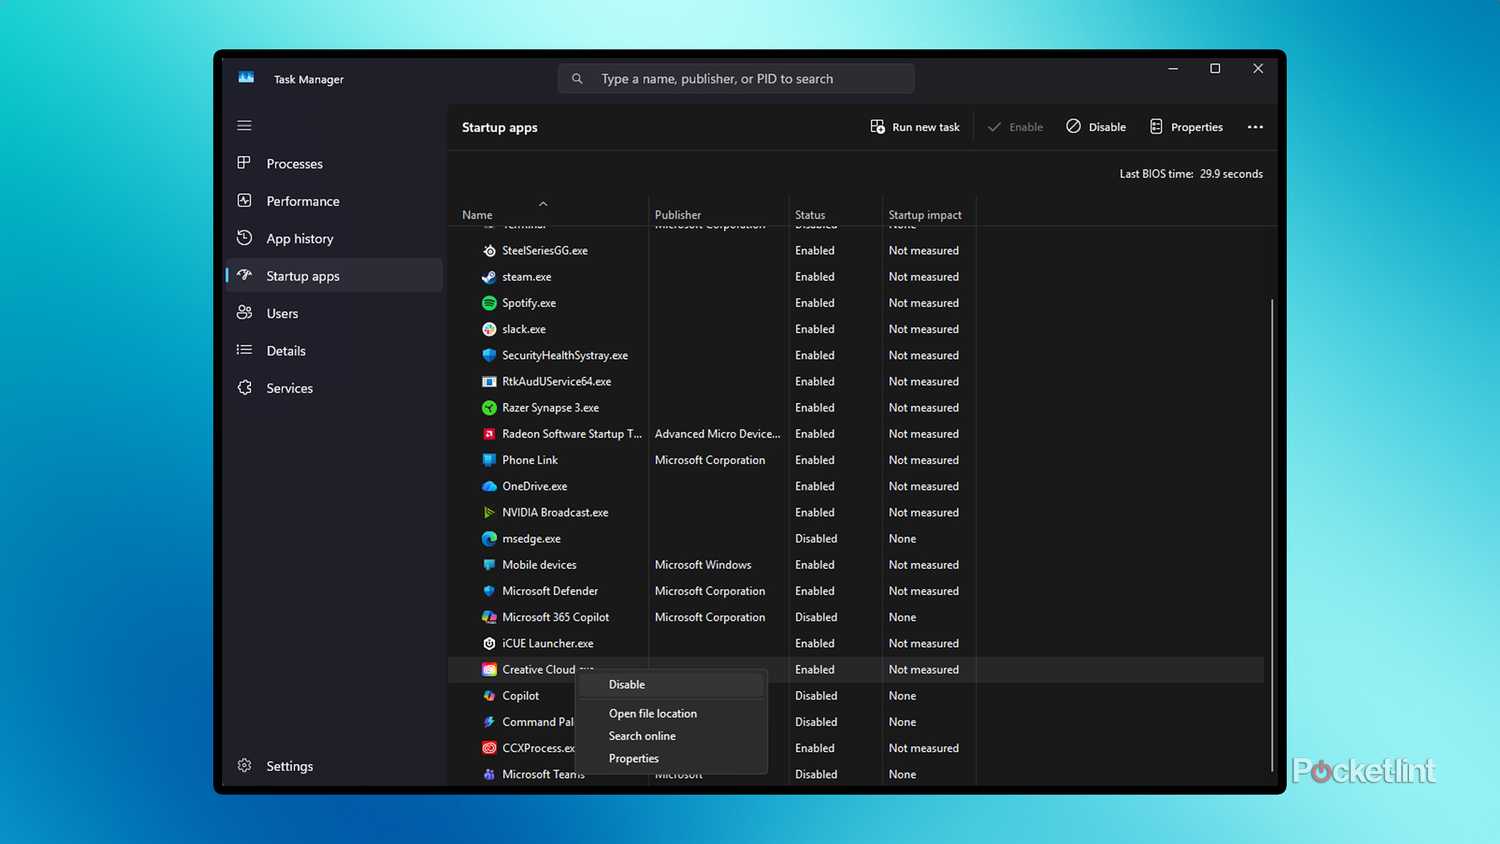
Task: Click the Phone Link icon
Action: click(489, 459)
